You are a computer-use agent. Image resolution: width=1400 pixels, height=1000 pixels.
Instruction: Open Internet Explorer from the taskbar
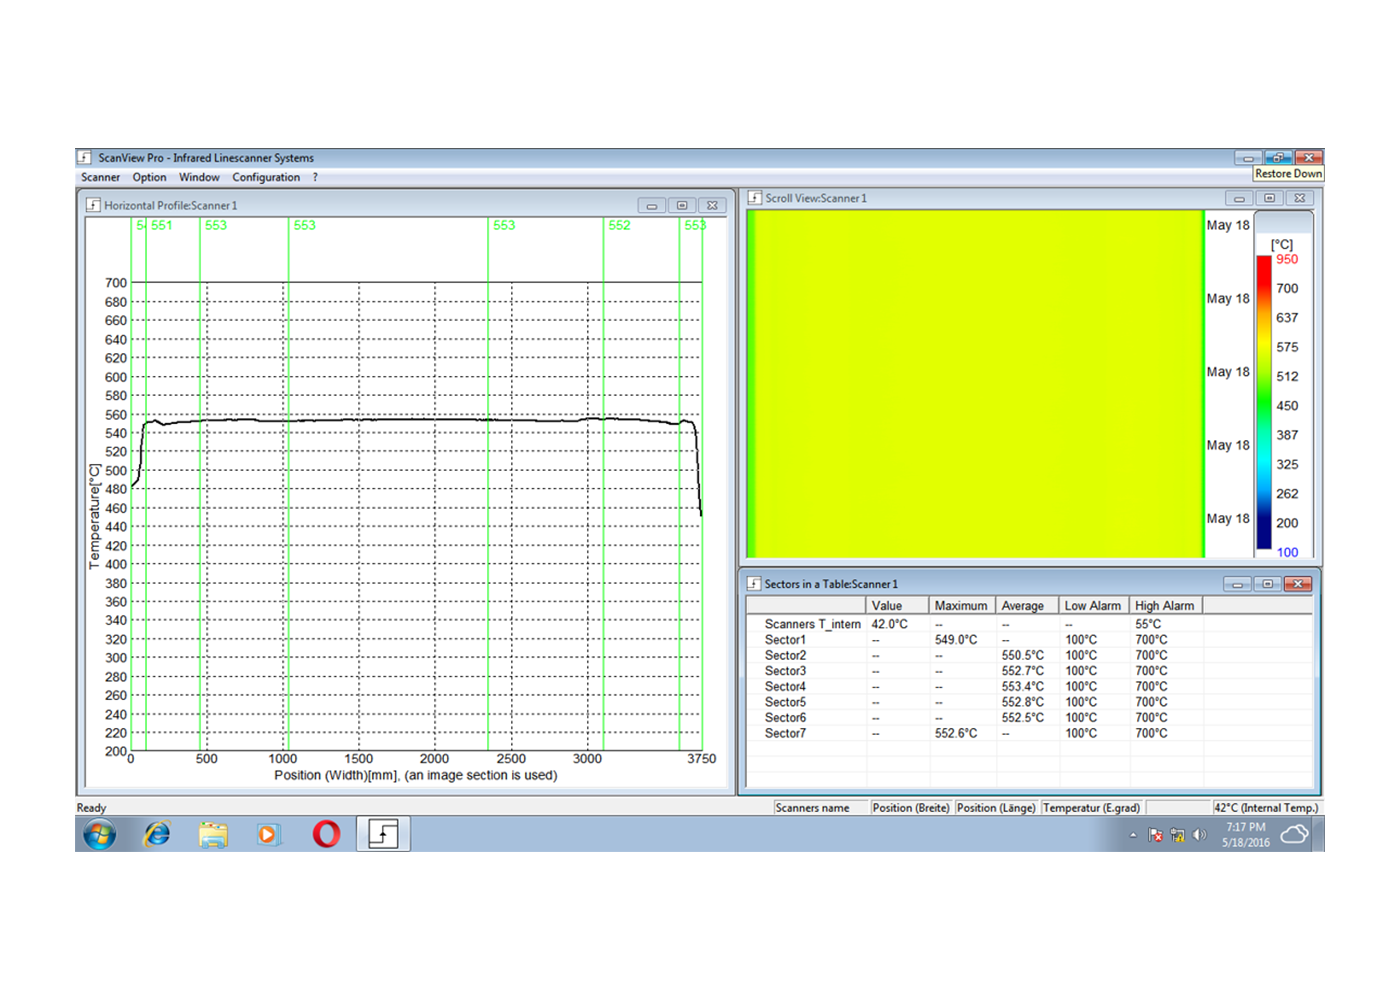coord(157,834)
